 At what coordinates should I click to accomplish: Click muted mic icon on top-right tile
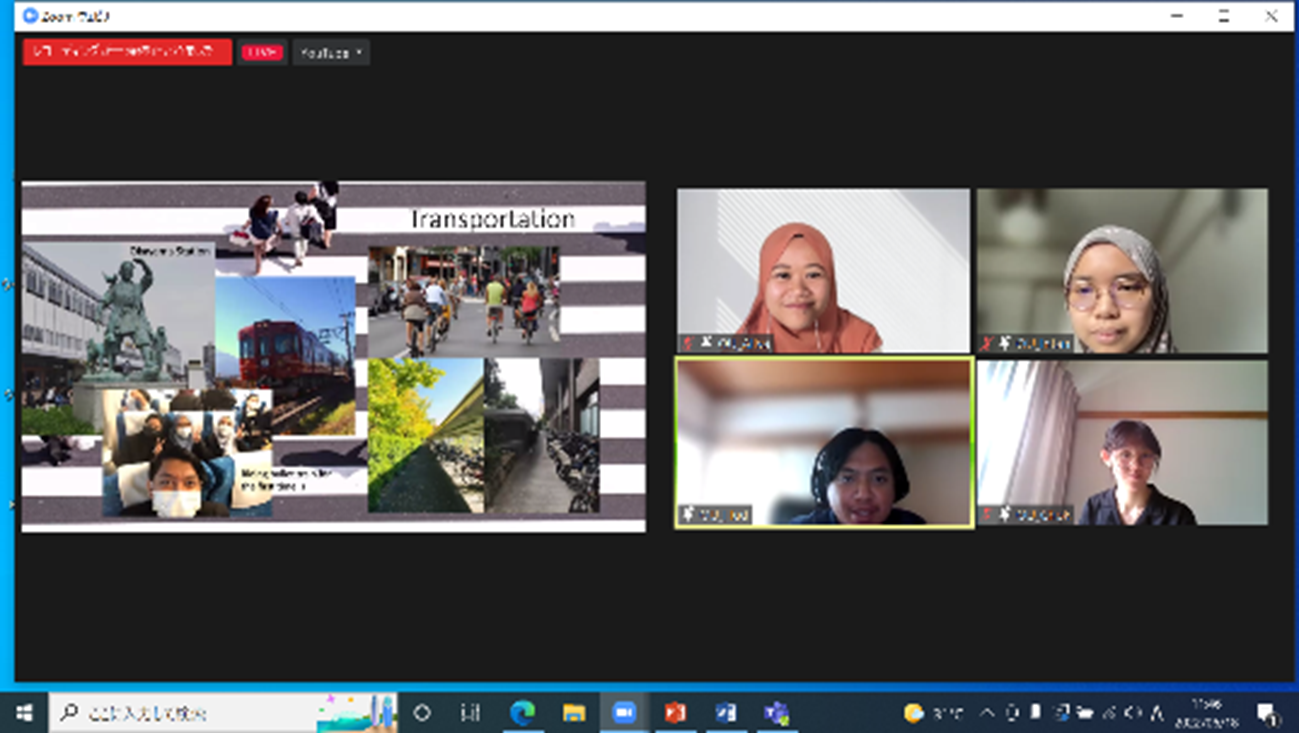[988, 343]
